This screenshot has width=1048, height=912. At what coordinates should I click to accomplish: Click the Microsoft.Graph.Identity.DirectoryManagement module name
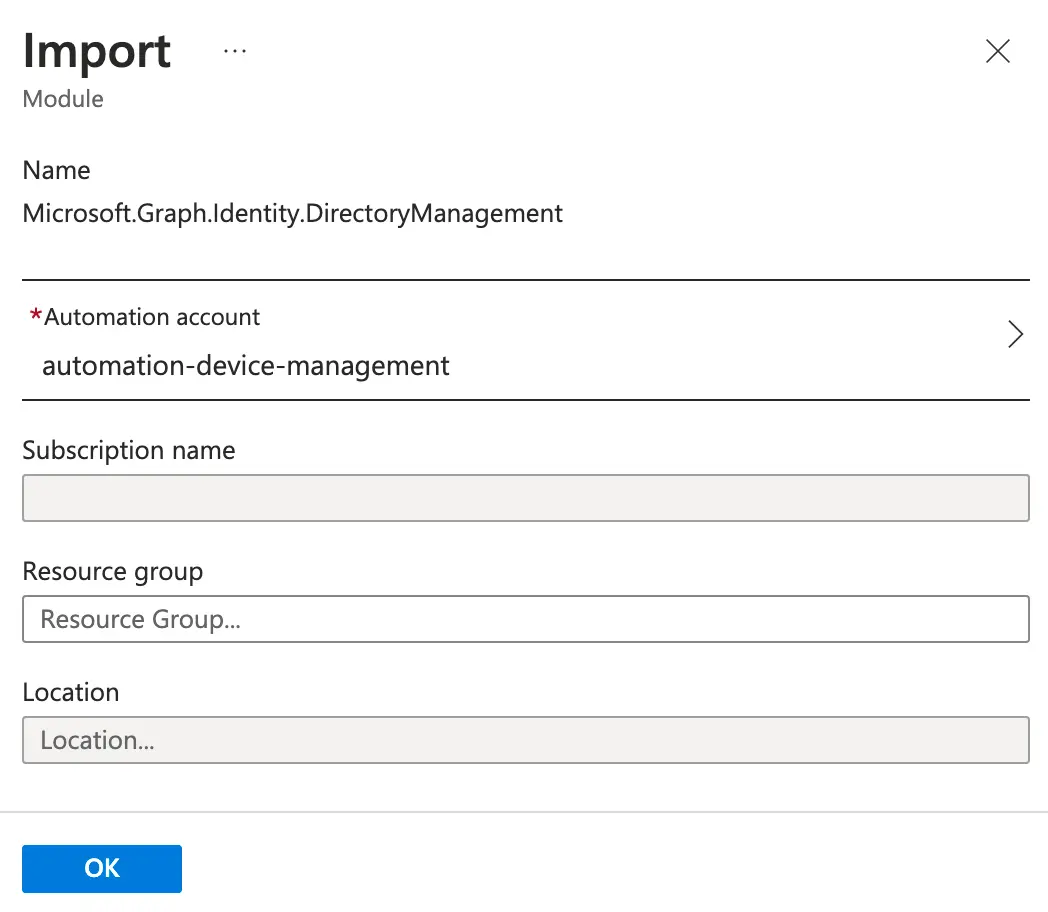(x=292, y=213)
